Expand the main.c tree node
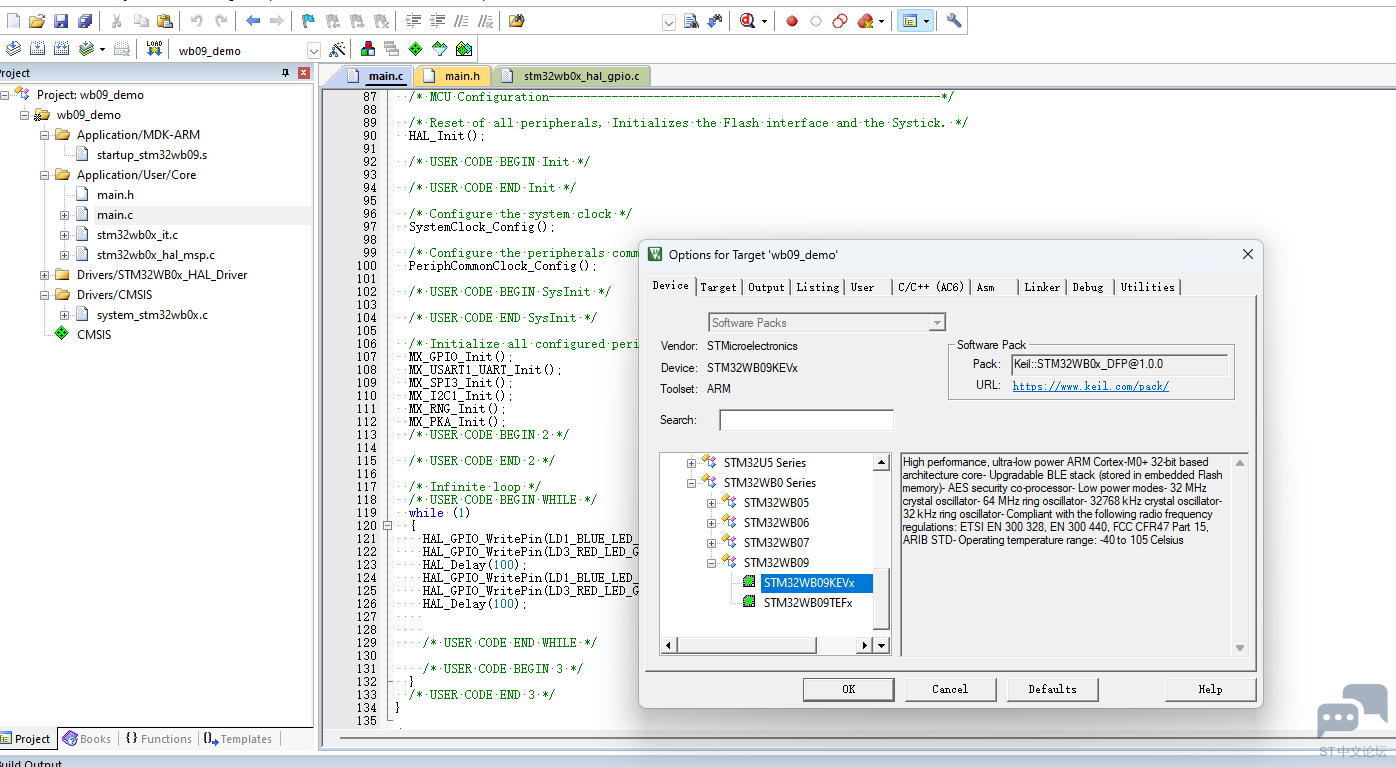The width and height of the screenshot is (1396, 767). tap(65, 215)
